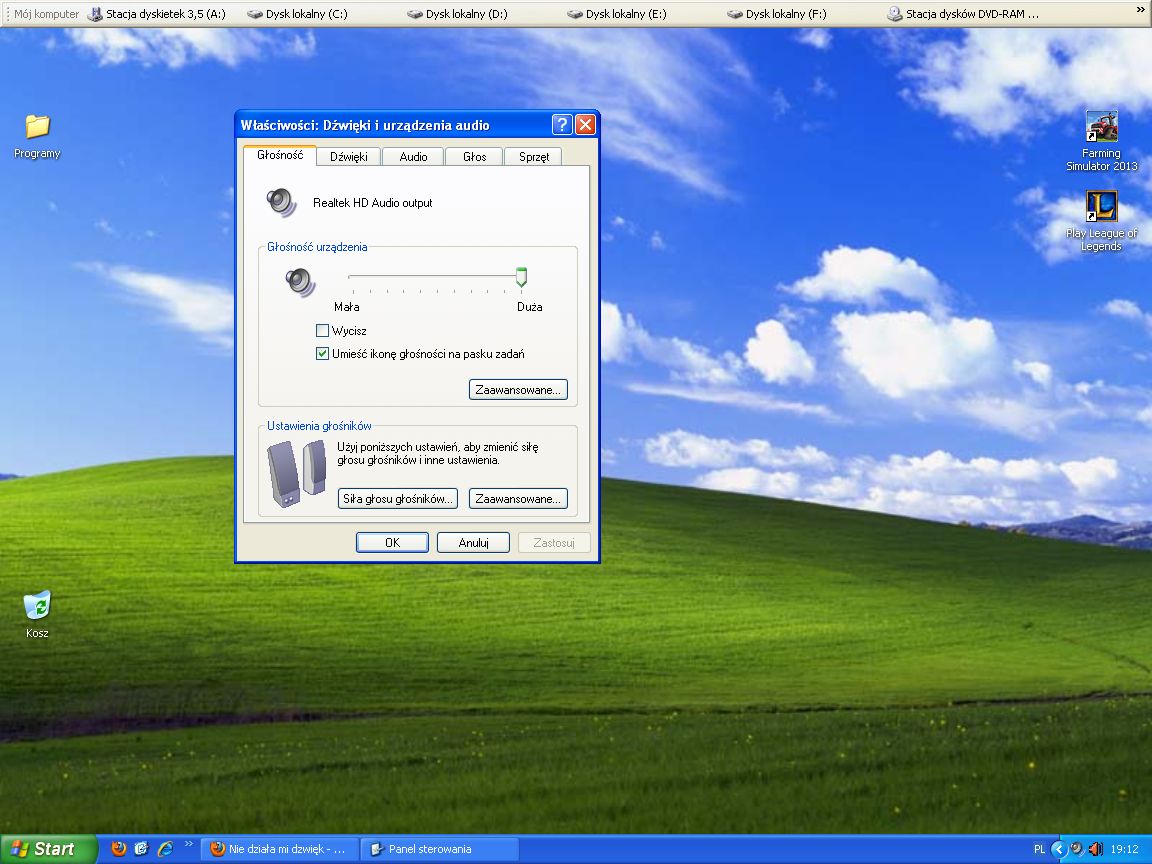Click speaker icon beside volume slider

(x=300, y=281)
